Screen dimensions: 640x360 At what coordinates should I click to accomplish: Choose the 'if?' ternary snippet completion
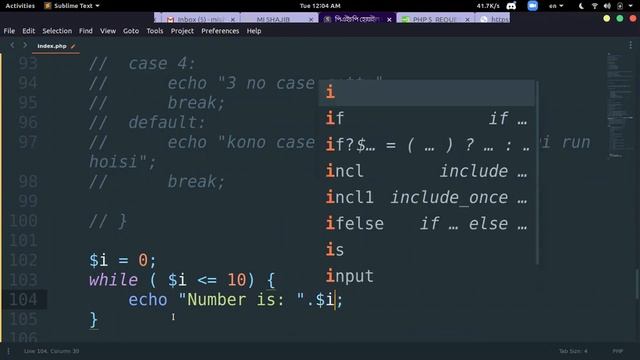pos(427,145)
